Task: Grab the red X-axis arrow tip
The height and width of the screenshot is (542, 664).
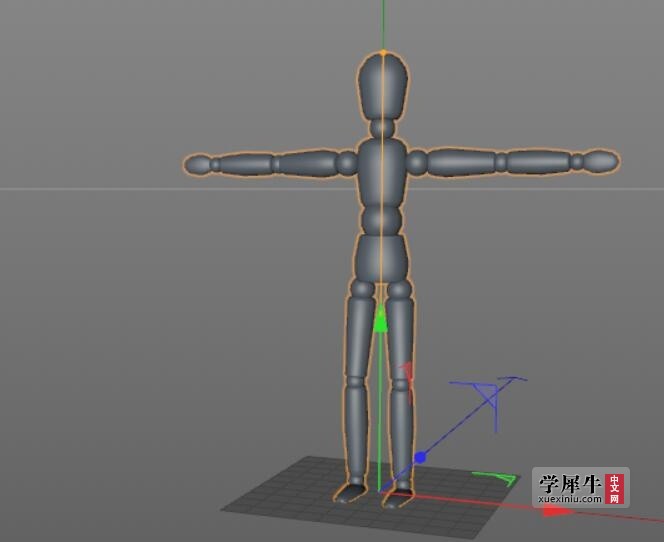Action: click(x=558, y=511)
